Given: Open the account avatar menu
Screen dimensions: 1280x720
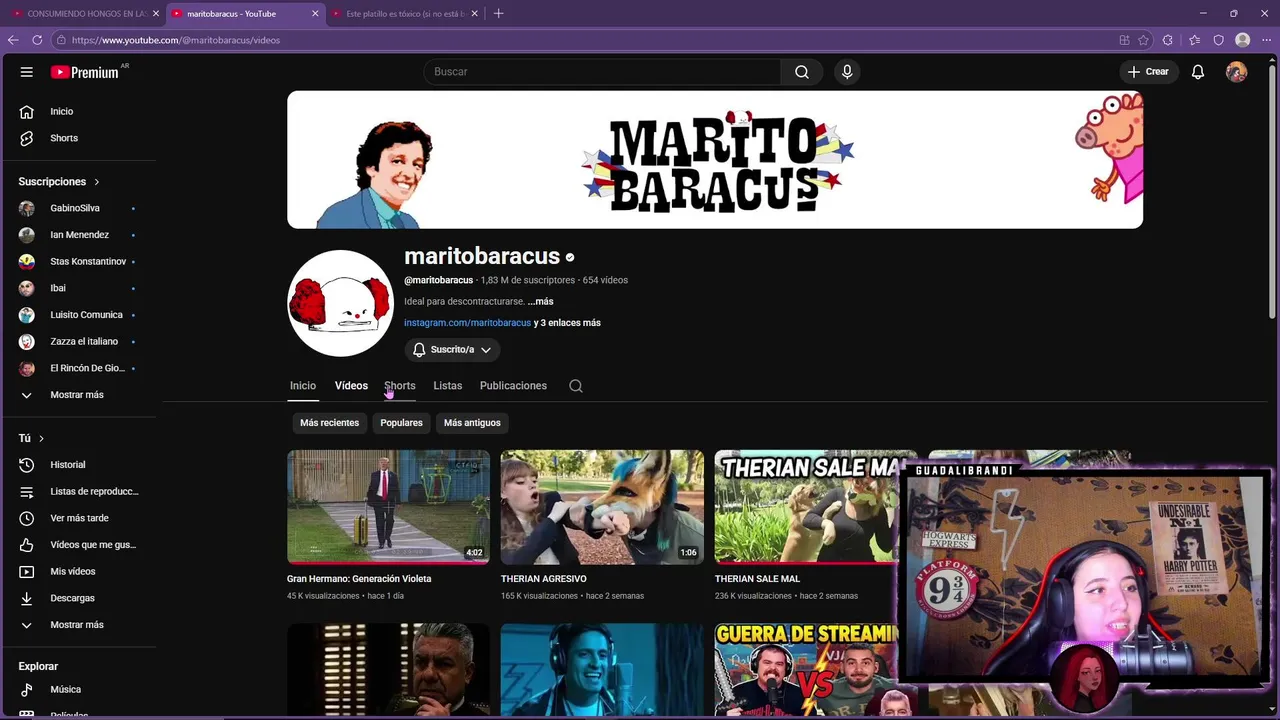Looking at the screenshot, I should coord(1237,72).
